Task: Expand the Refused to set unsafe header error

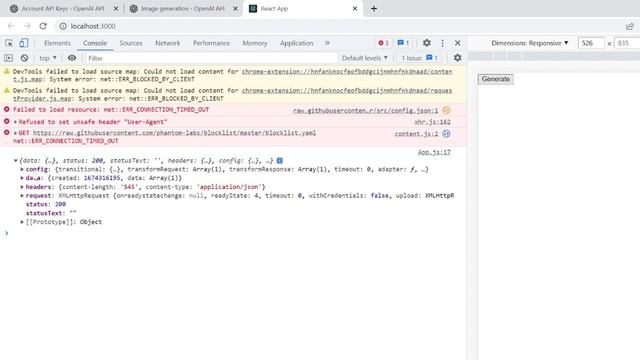Action: [x=16, y=122]
